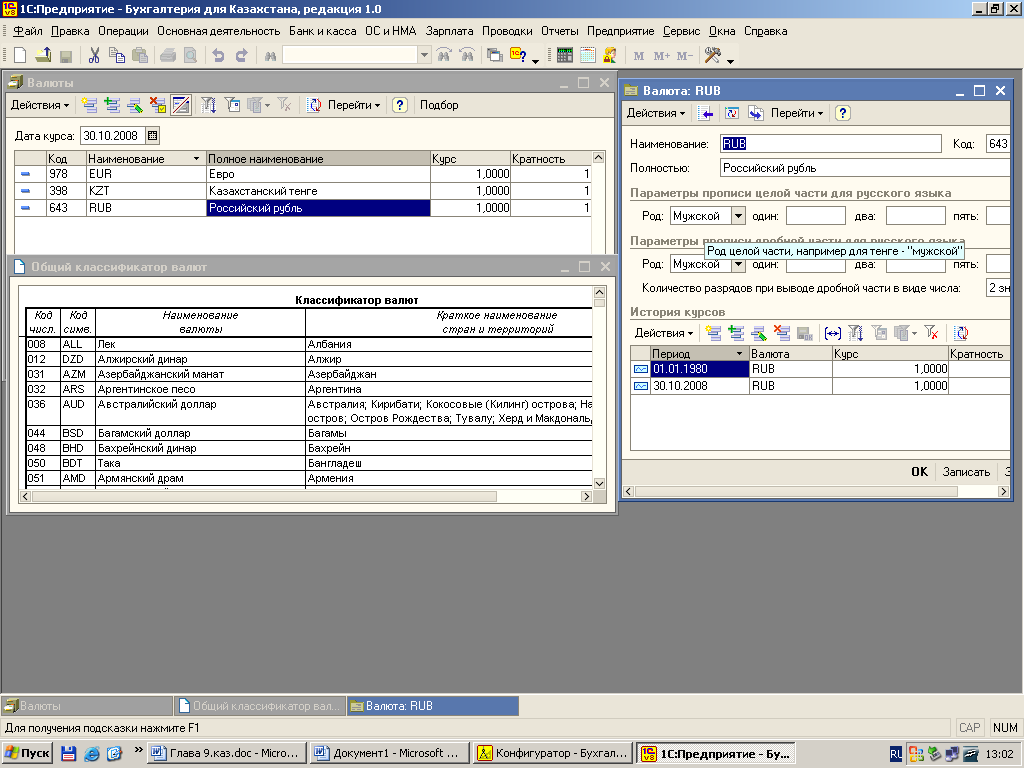Open the calendar icon in main toolbar

click(588, 56)
